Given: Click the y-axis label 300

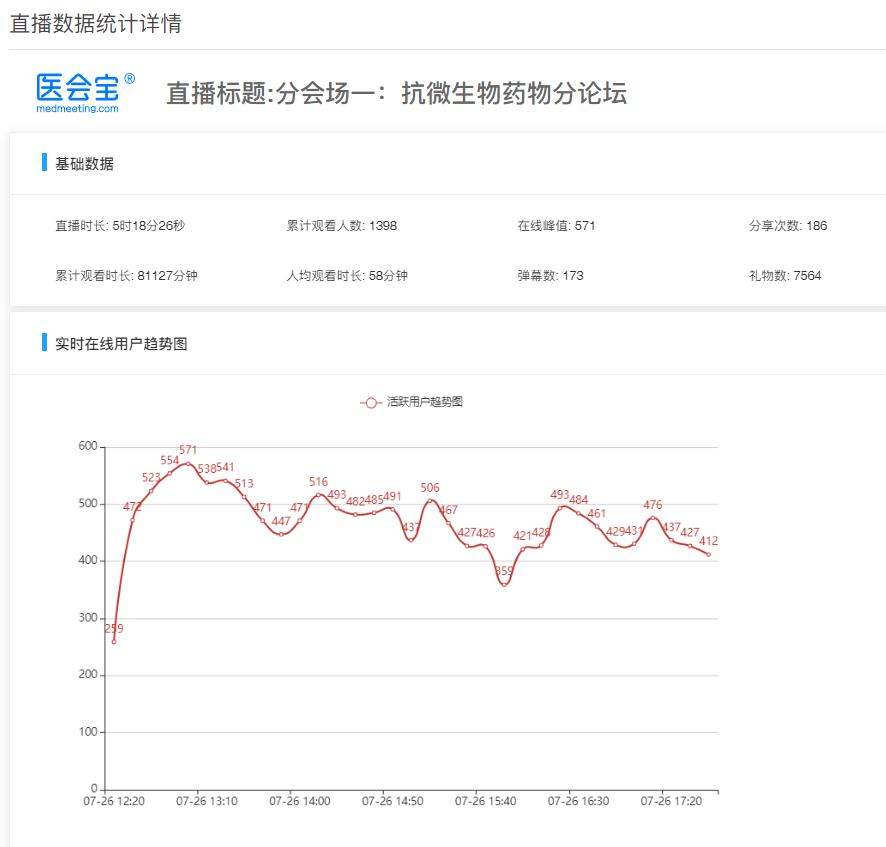Looking at the screenshot, I should tap(88, 618).
